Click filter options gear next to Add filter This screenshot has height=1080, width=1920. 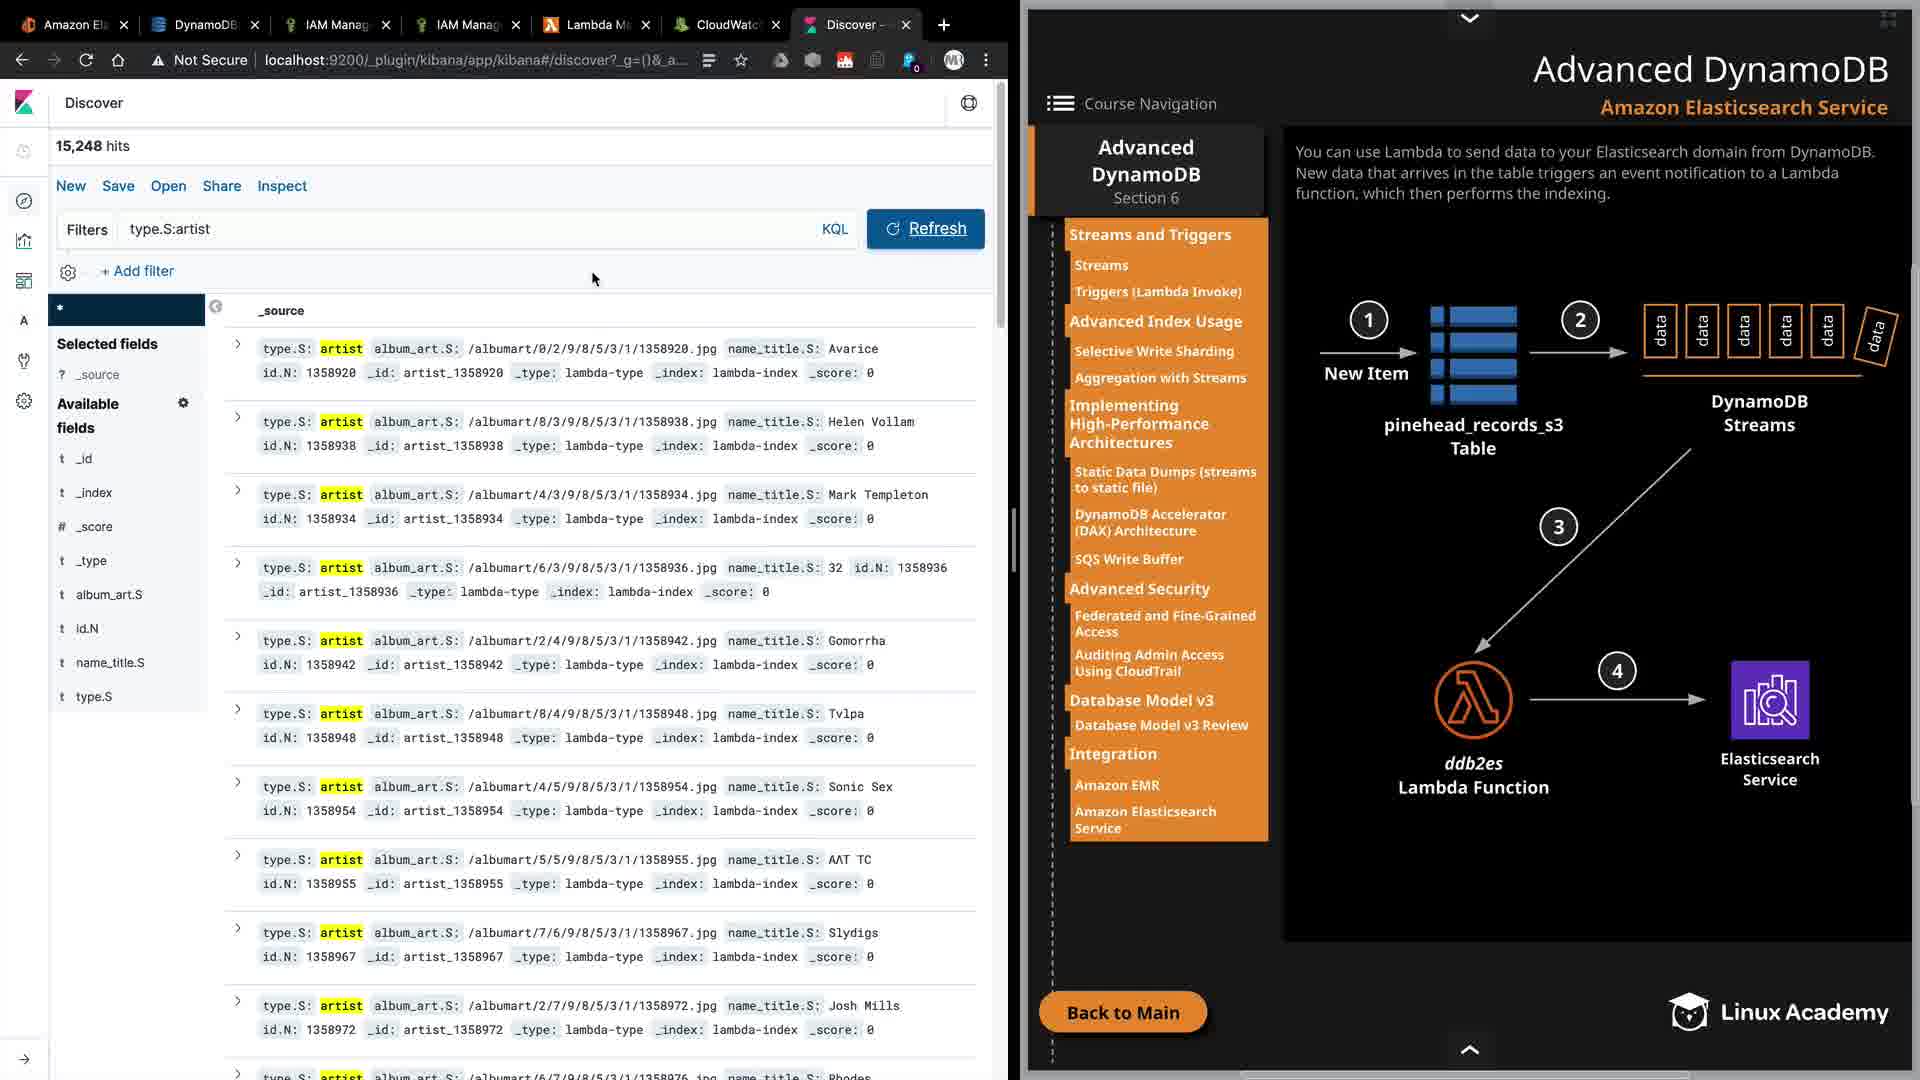[68, 272]
